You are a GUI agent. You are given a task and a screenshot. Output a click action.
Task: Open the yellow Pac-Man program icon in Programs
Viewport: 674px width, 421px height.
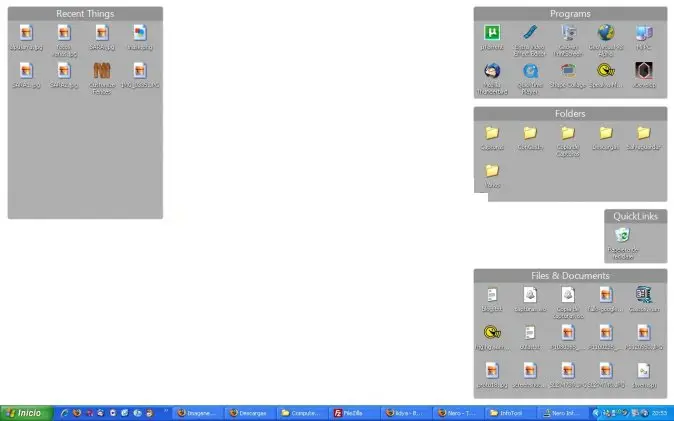click(606, 71)
